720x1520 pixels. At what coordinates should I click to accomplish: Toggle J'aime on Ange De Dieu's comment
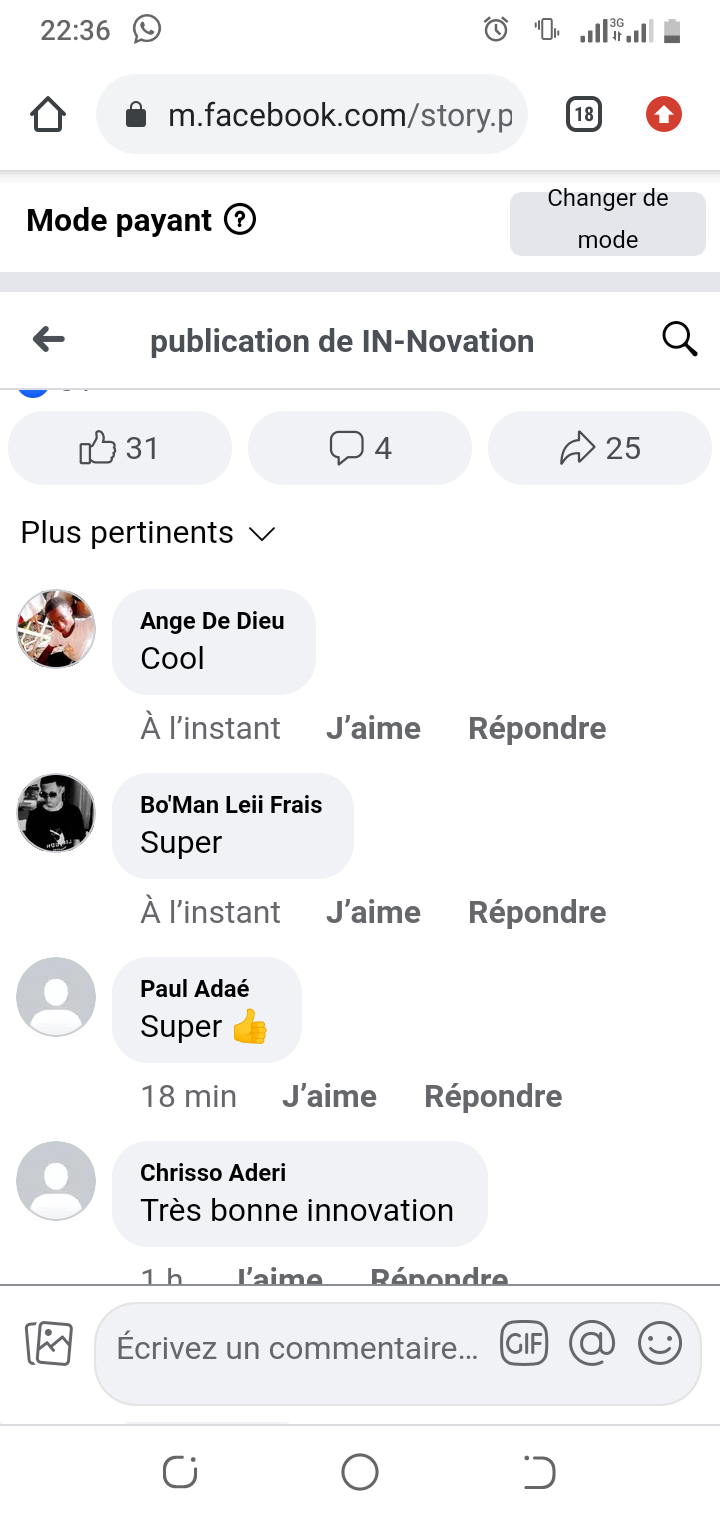[x=373, y=728]
